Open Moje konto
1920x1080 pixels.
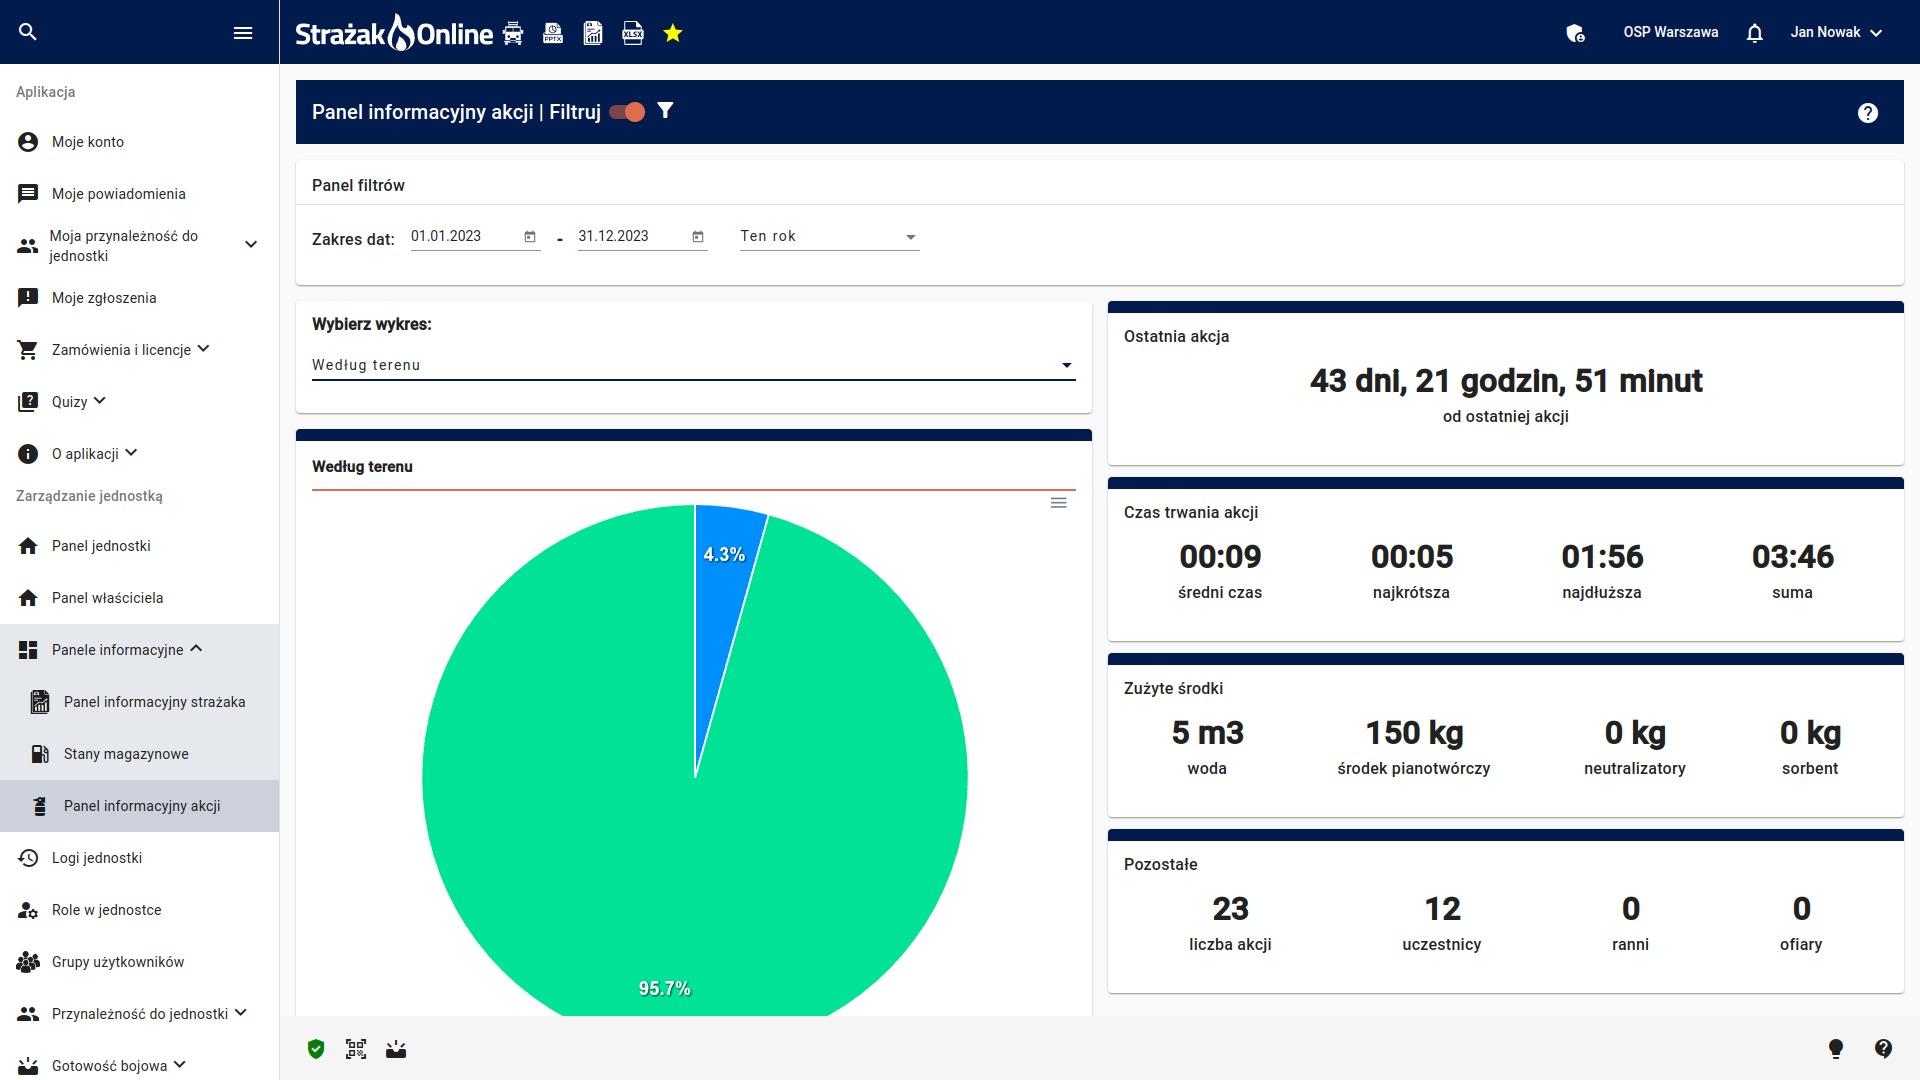point(140,142)
